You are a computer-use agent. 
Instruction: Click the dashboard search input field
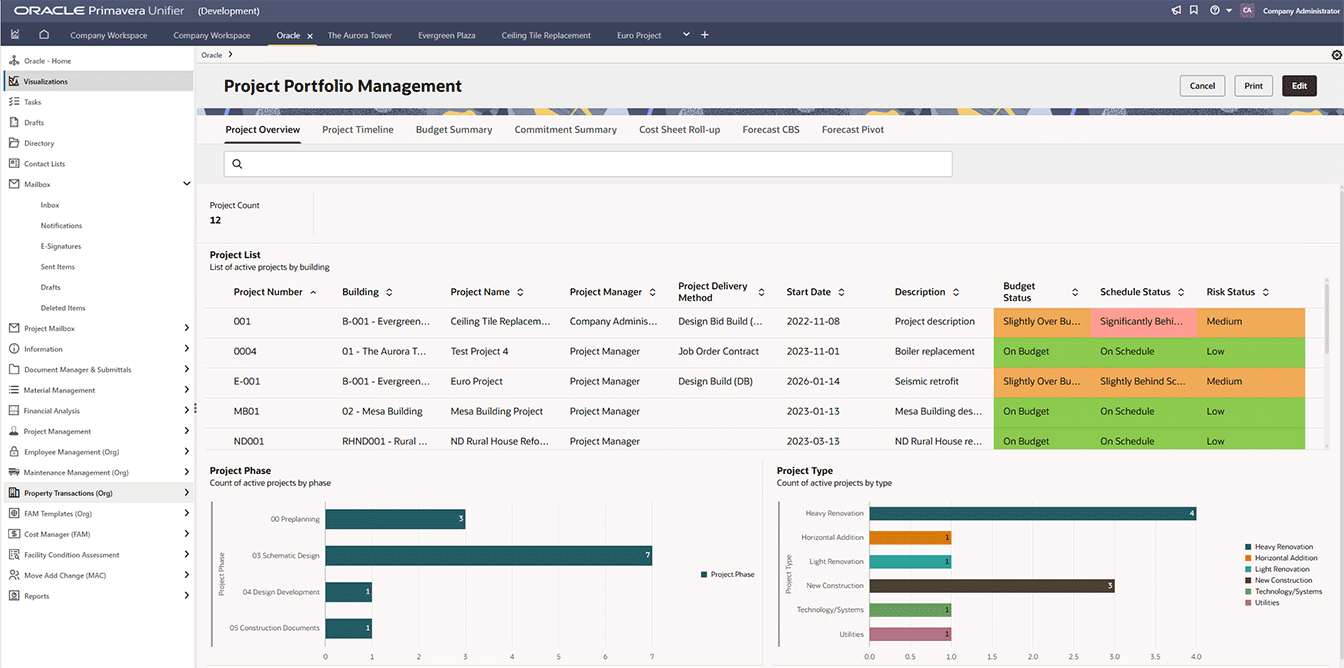588,164
